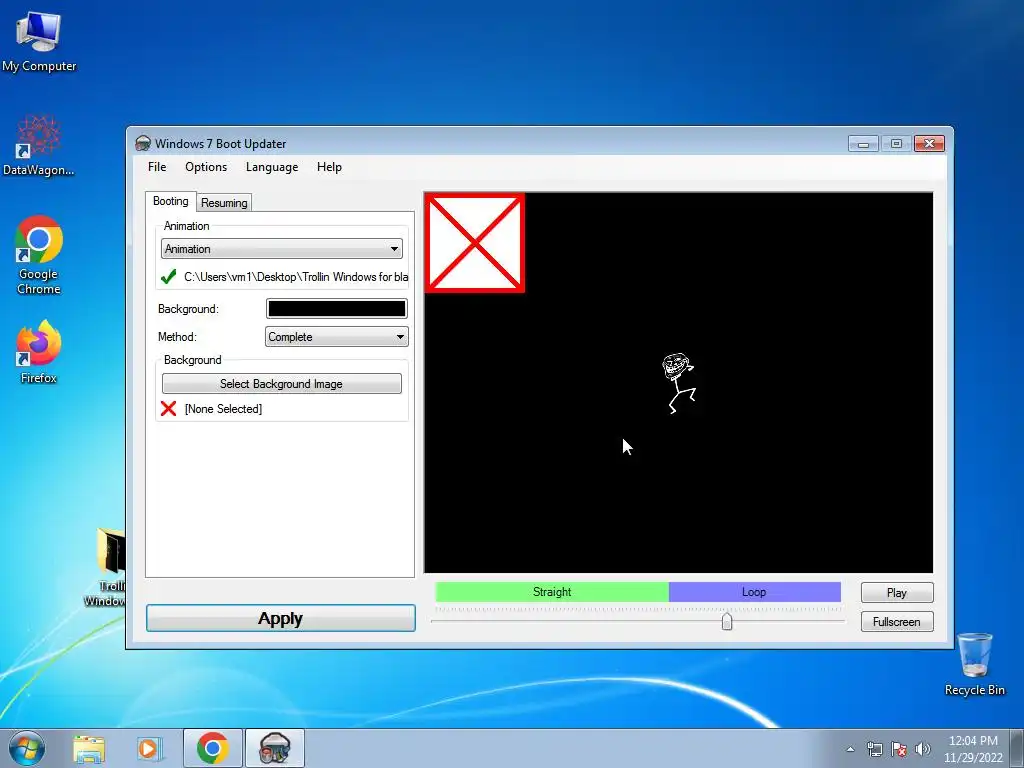Screen dimensions: 1024x768
Task: Show hidden system tray icons
Action: point(850,749)
